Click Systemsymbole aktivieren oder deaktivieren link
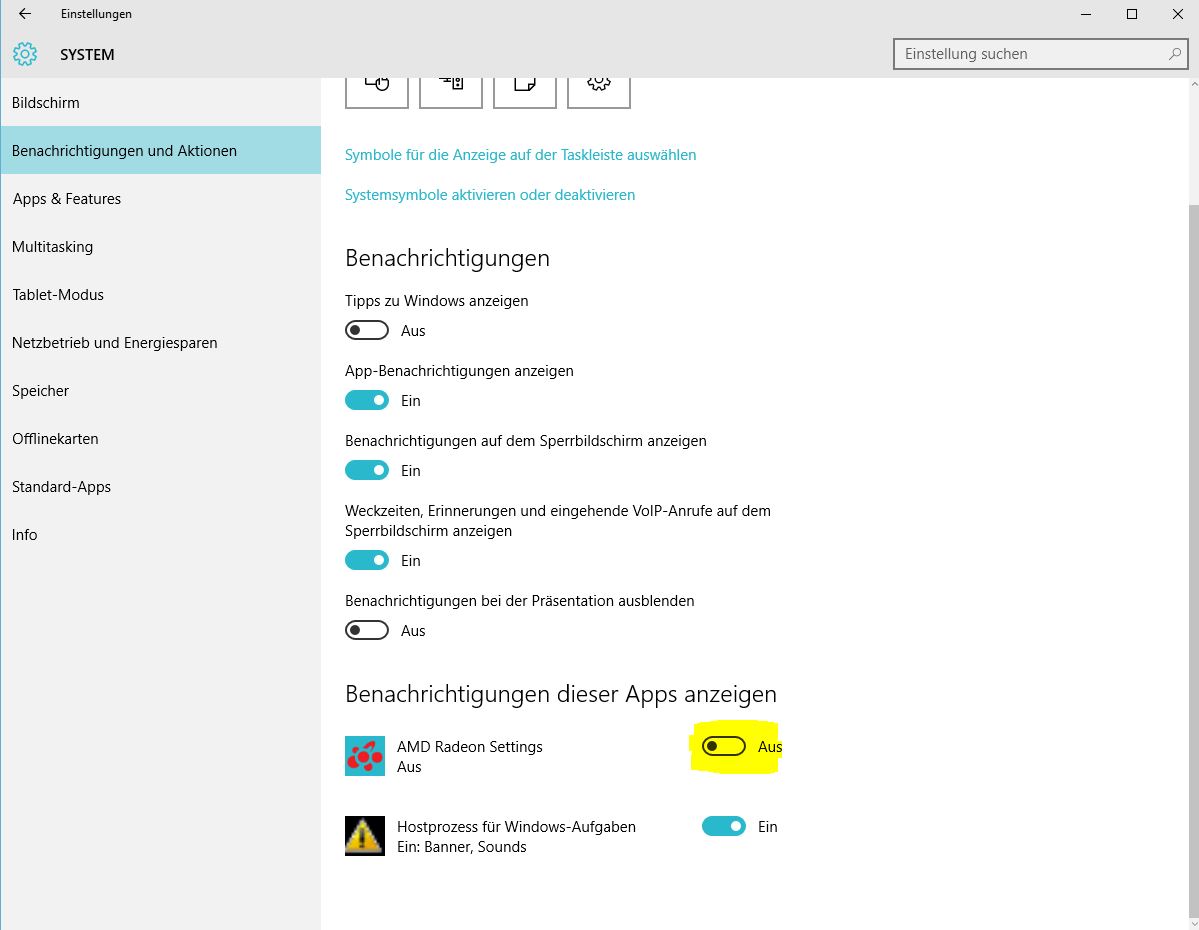This screenshot has width=1199, height=930. (x=490, y=195)
